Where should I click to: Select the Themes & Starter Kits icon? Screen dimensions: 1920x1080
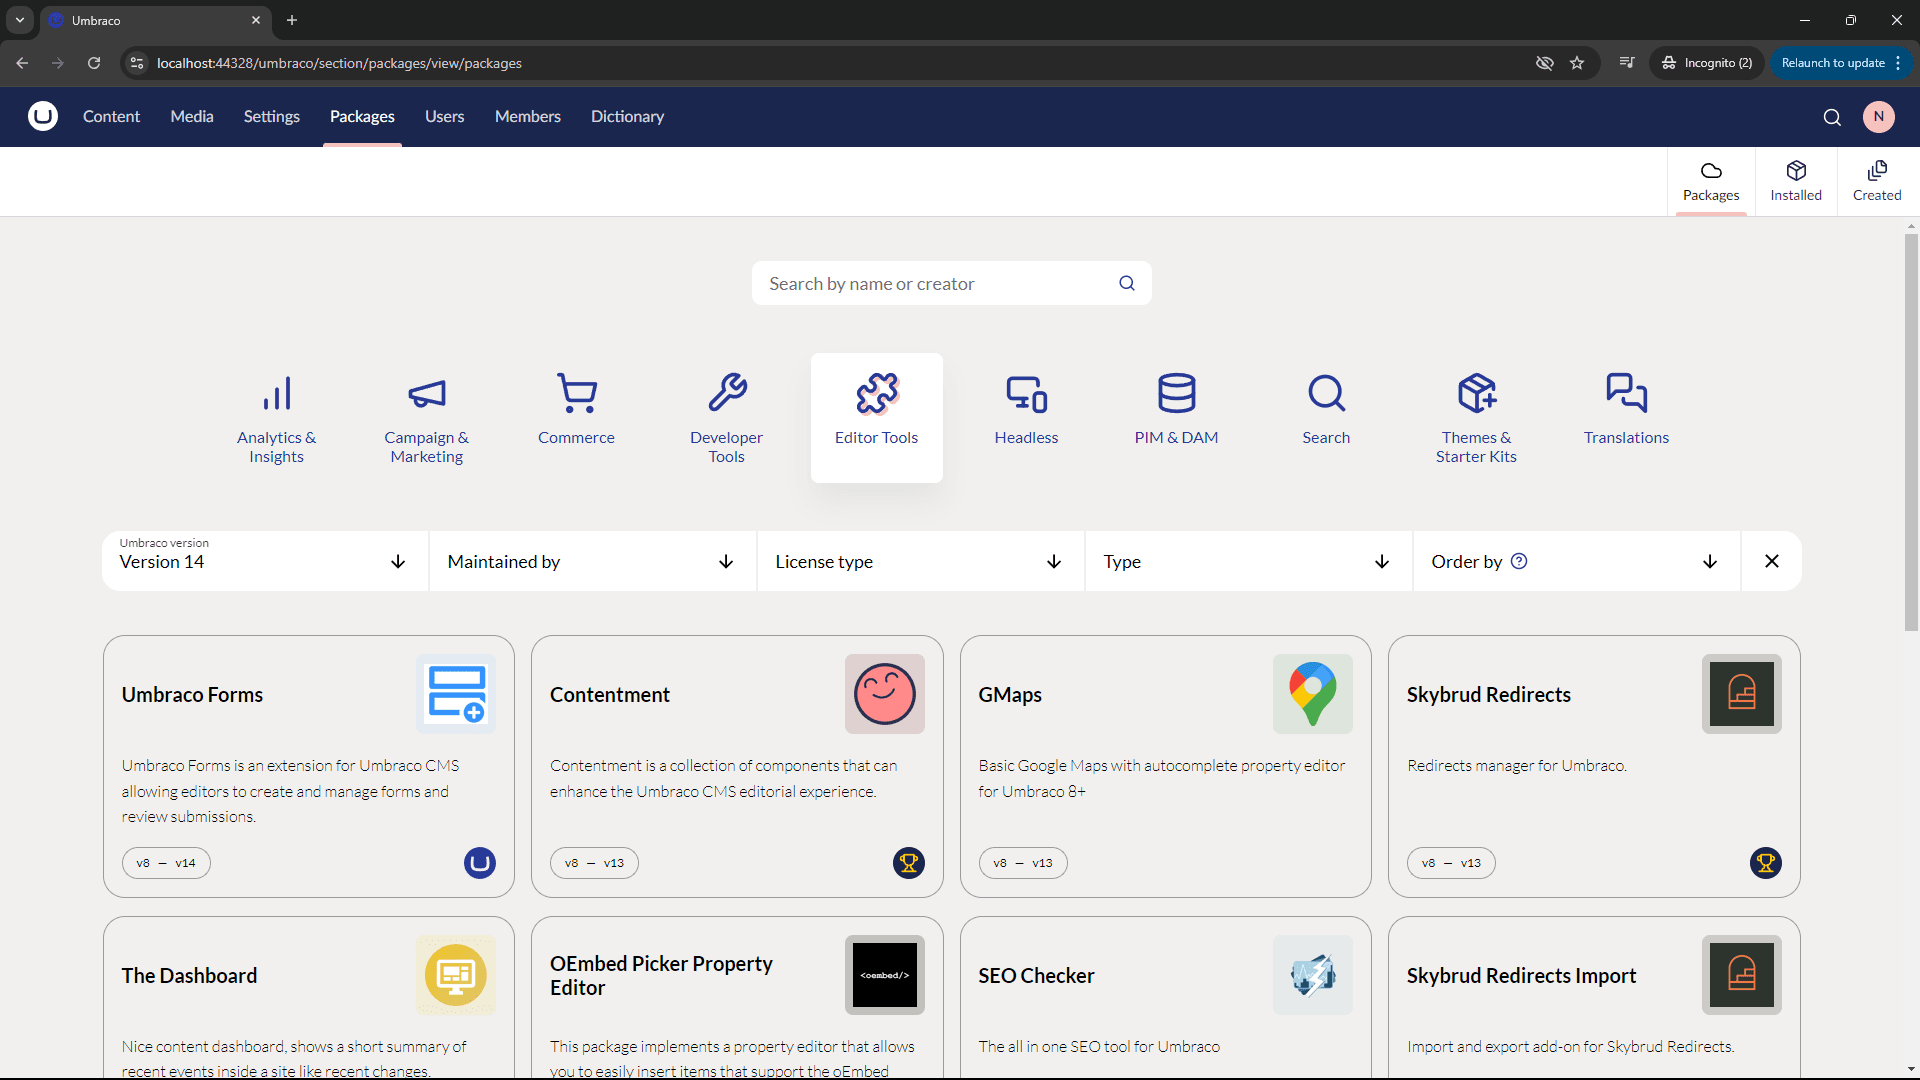1476,394
